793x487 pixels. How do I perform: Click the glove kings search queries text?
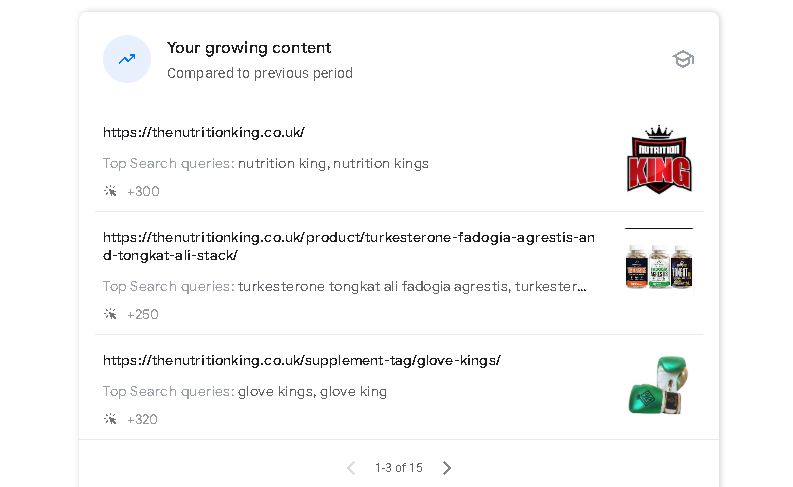312,391
